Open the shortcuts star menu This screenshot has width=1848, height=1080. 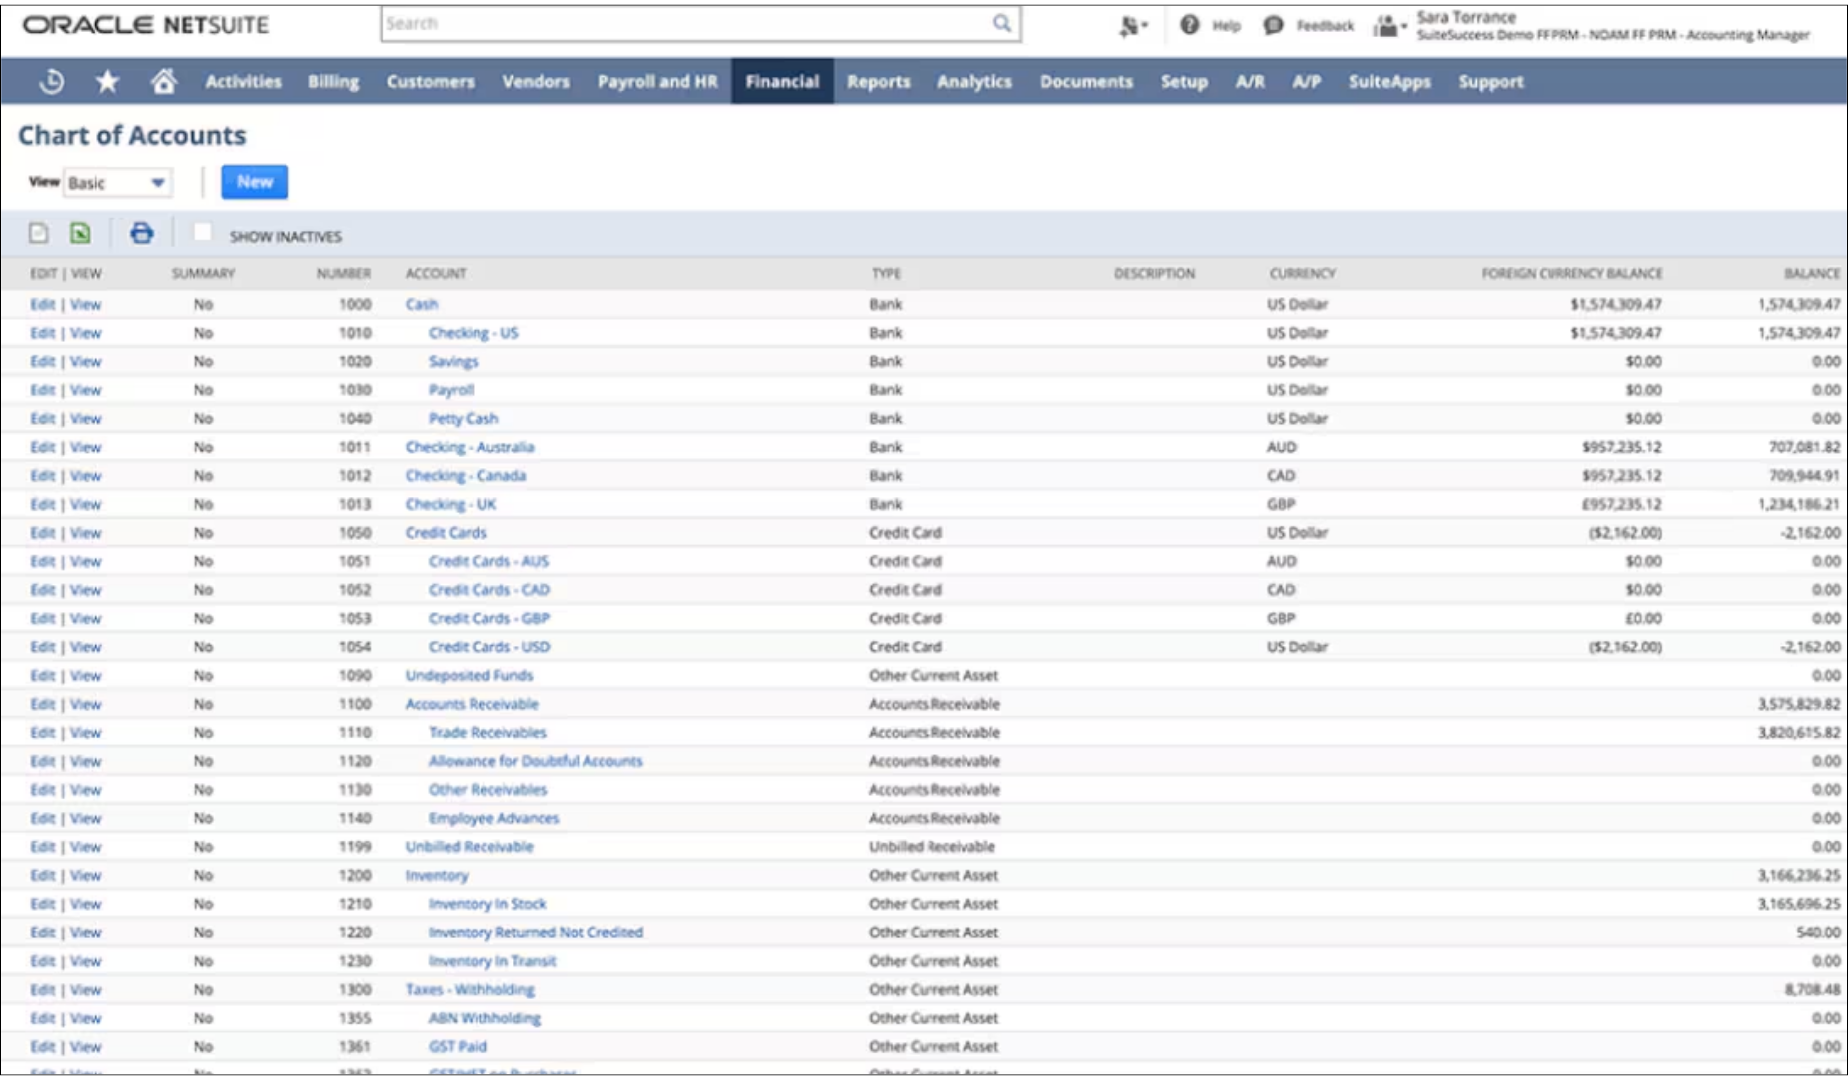click(x=107, y=81)
